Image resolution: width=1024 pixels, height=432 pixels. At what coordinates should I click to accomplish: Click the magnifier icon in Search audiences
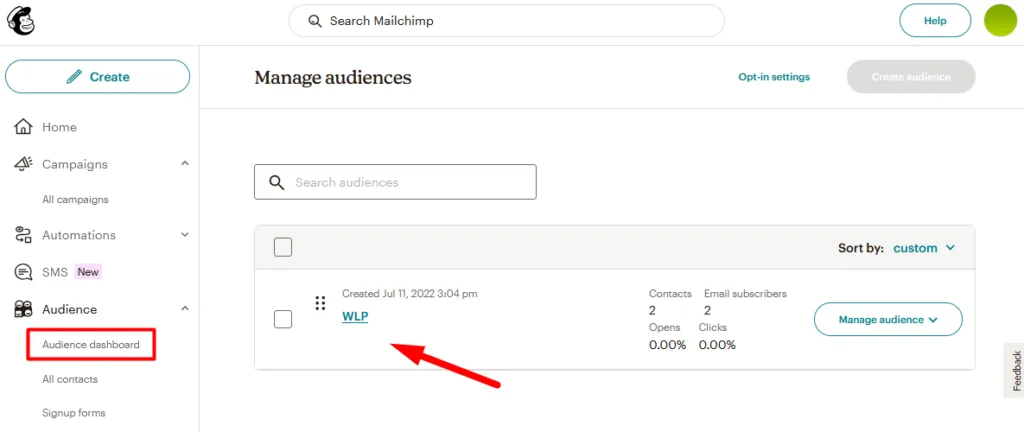click(x=277, y=182)
